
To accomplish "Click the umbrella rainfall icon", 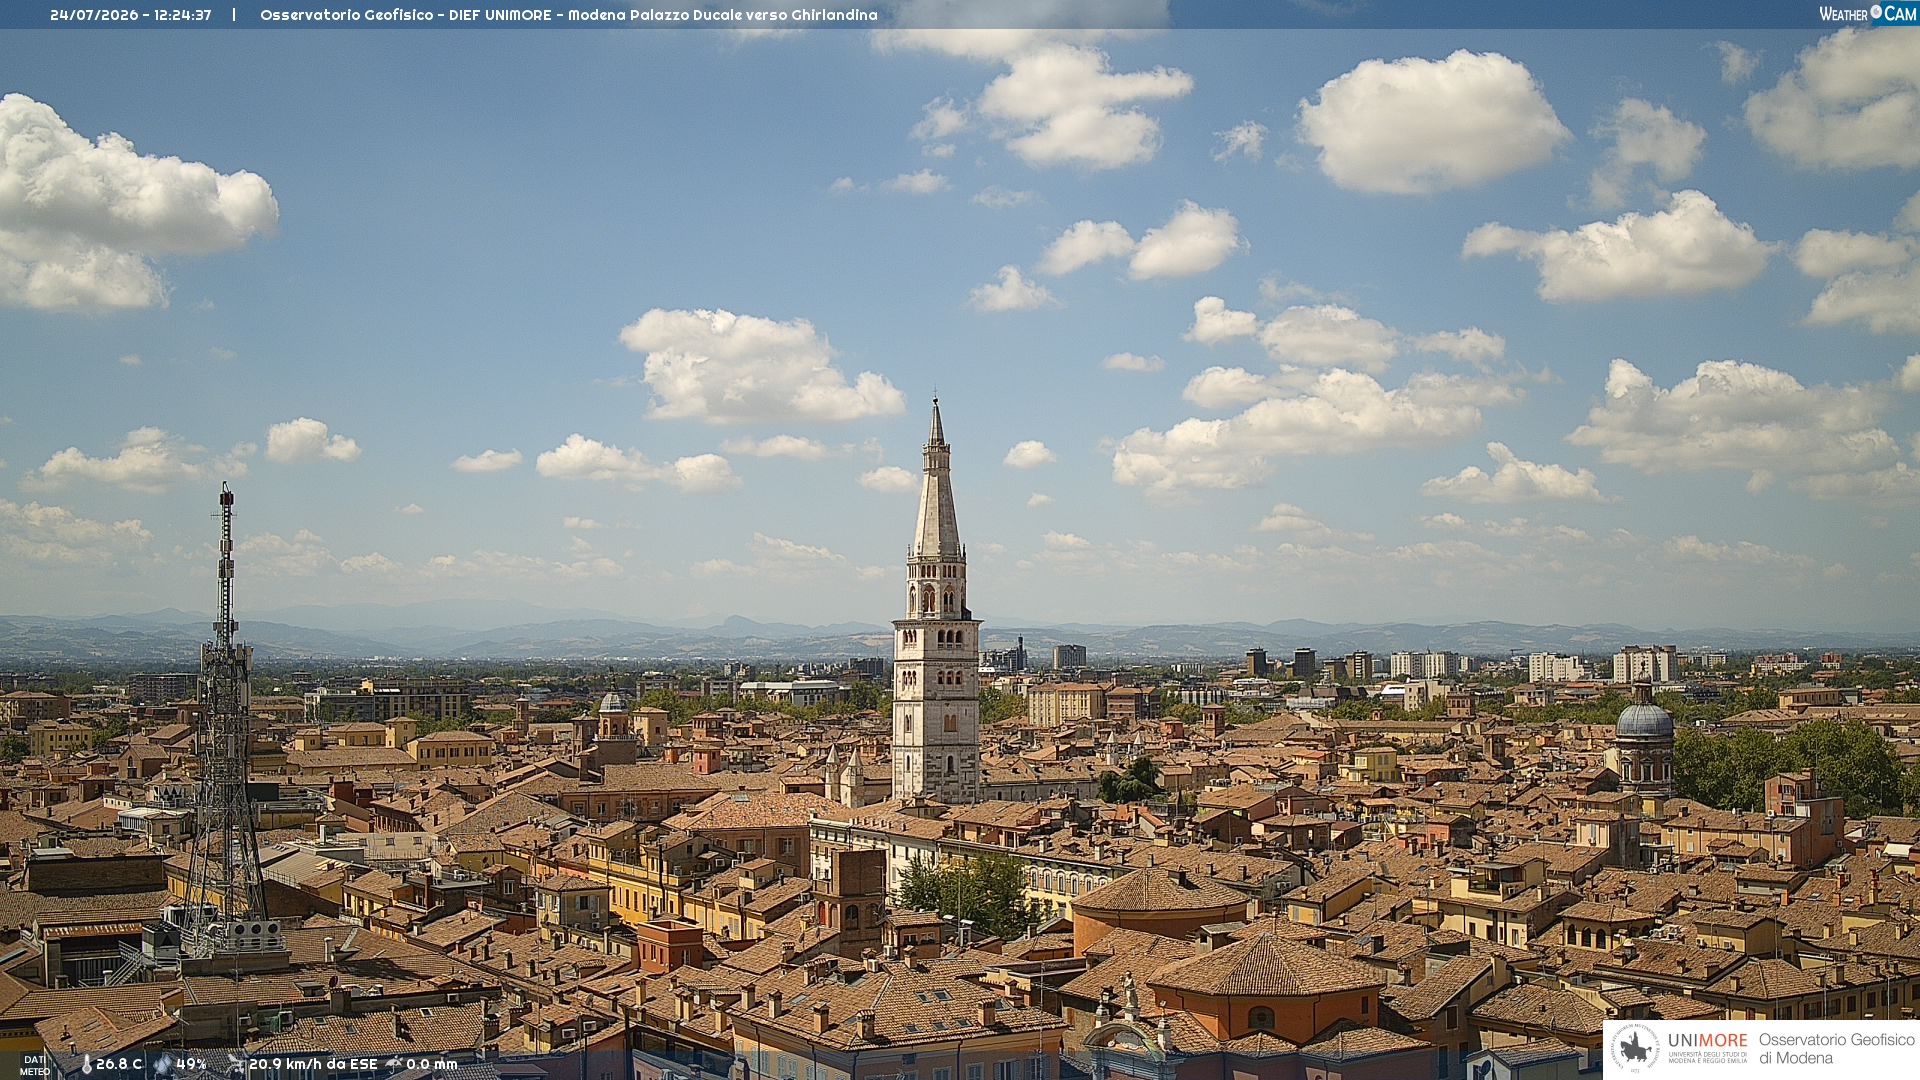I will [x=394, y=1064].
